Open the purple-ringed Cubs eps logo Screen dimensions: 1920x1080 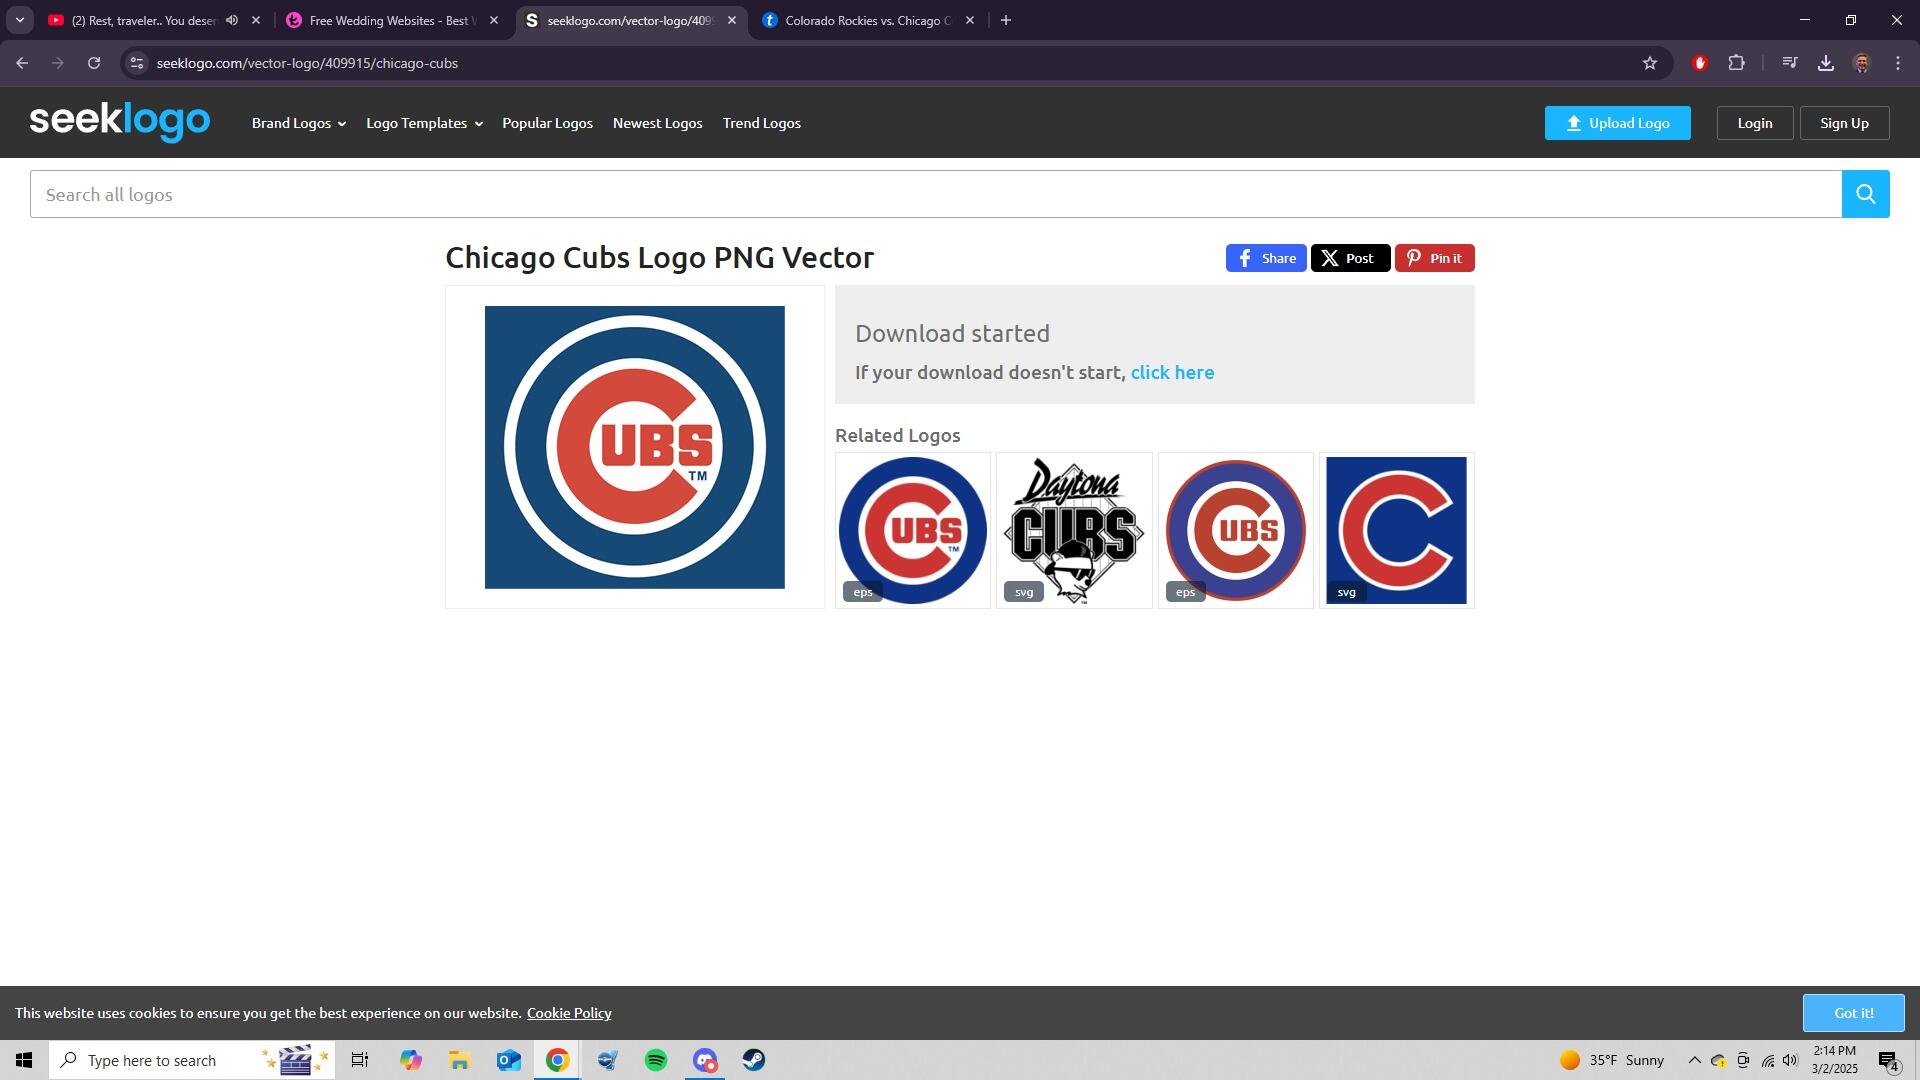tap(1235, 530)
